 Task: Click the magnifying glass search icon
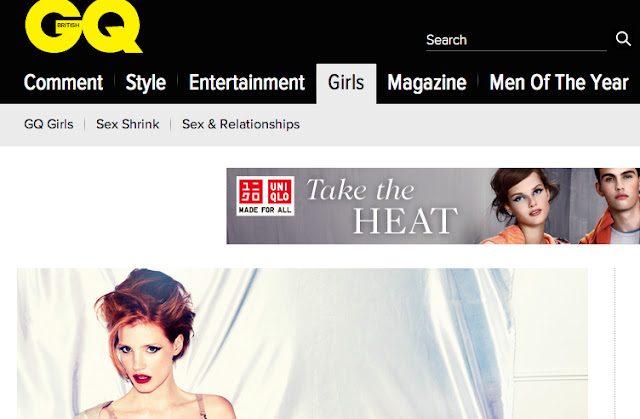623,39
